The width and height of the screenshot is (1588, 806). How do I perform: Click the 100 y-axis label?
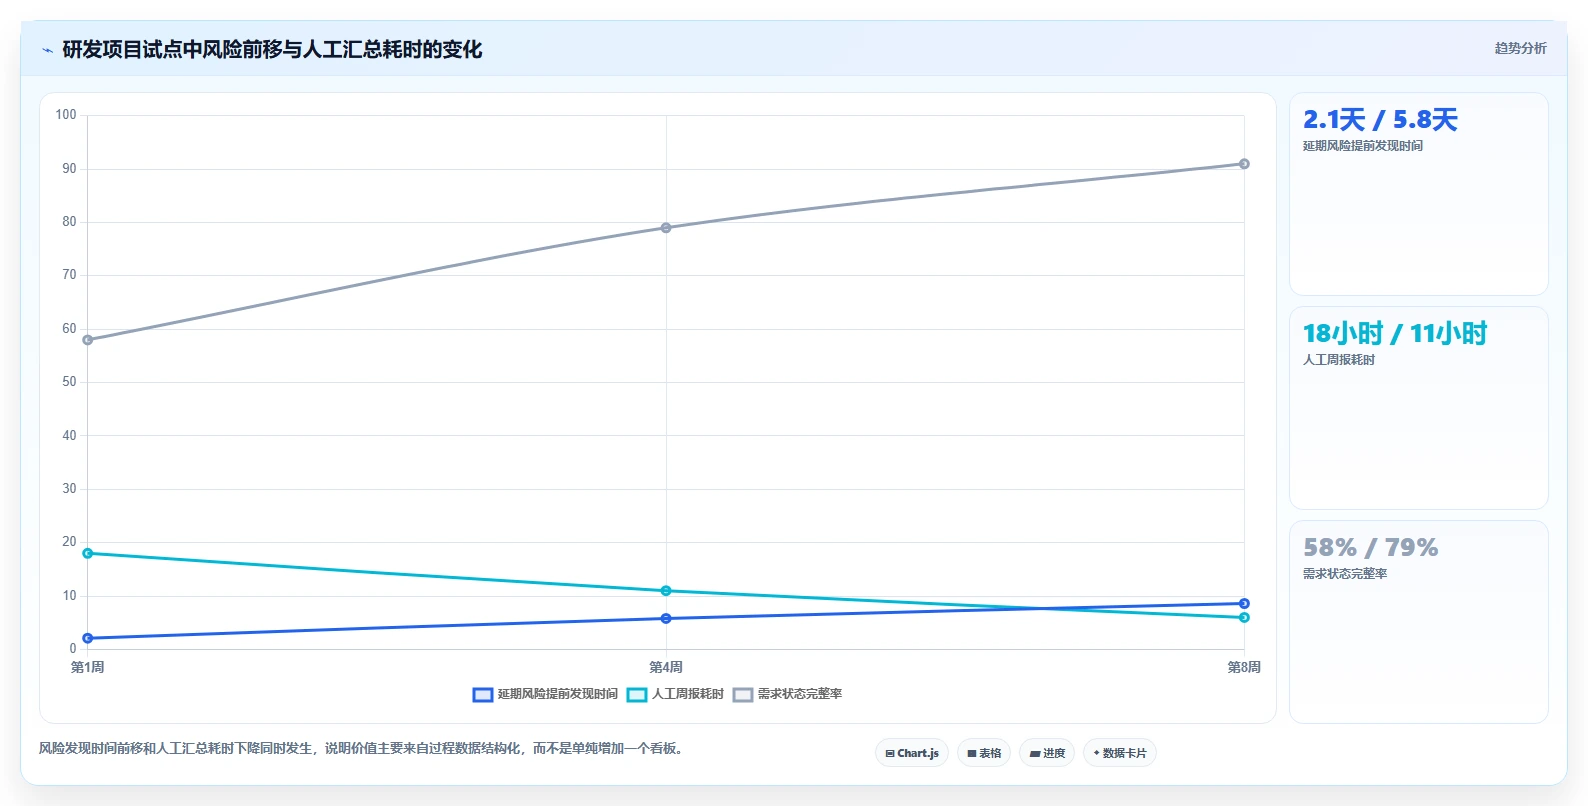point(66,115)
